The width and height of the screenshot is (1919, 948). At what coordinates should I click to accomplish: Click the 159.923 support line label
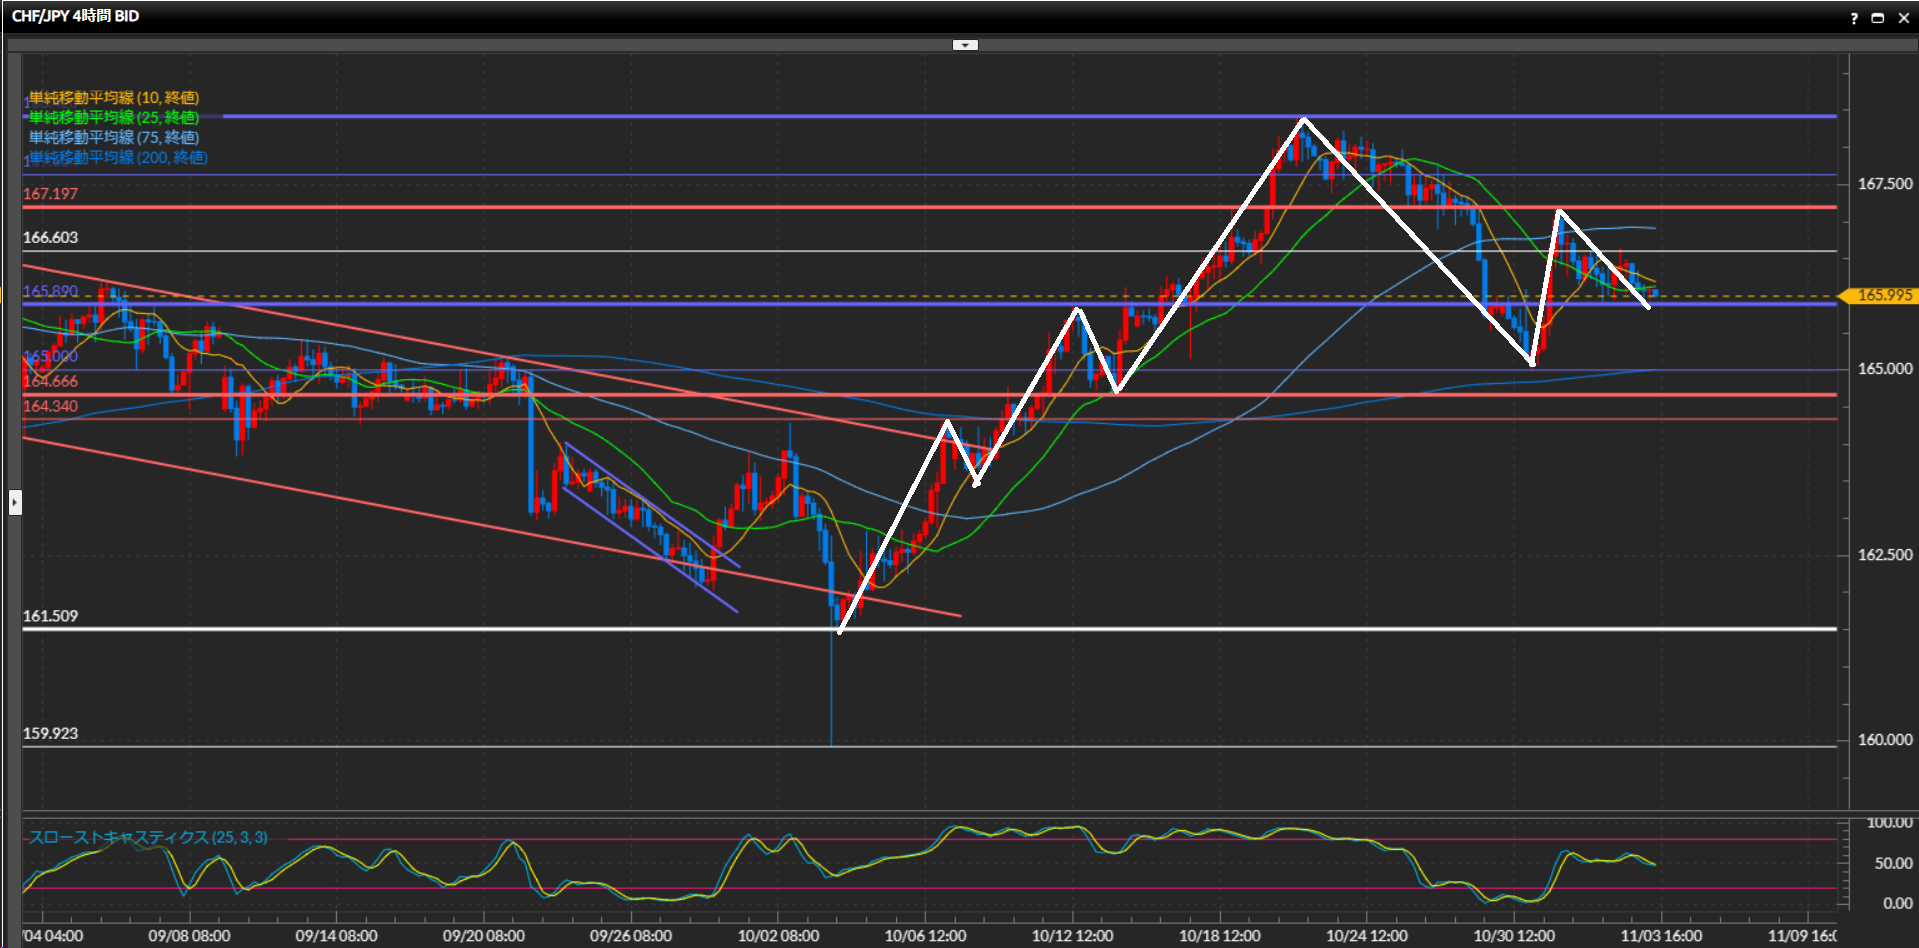[50, 733]
